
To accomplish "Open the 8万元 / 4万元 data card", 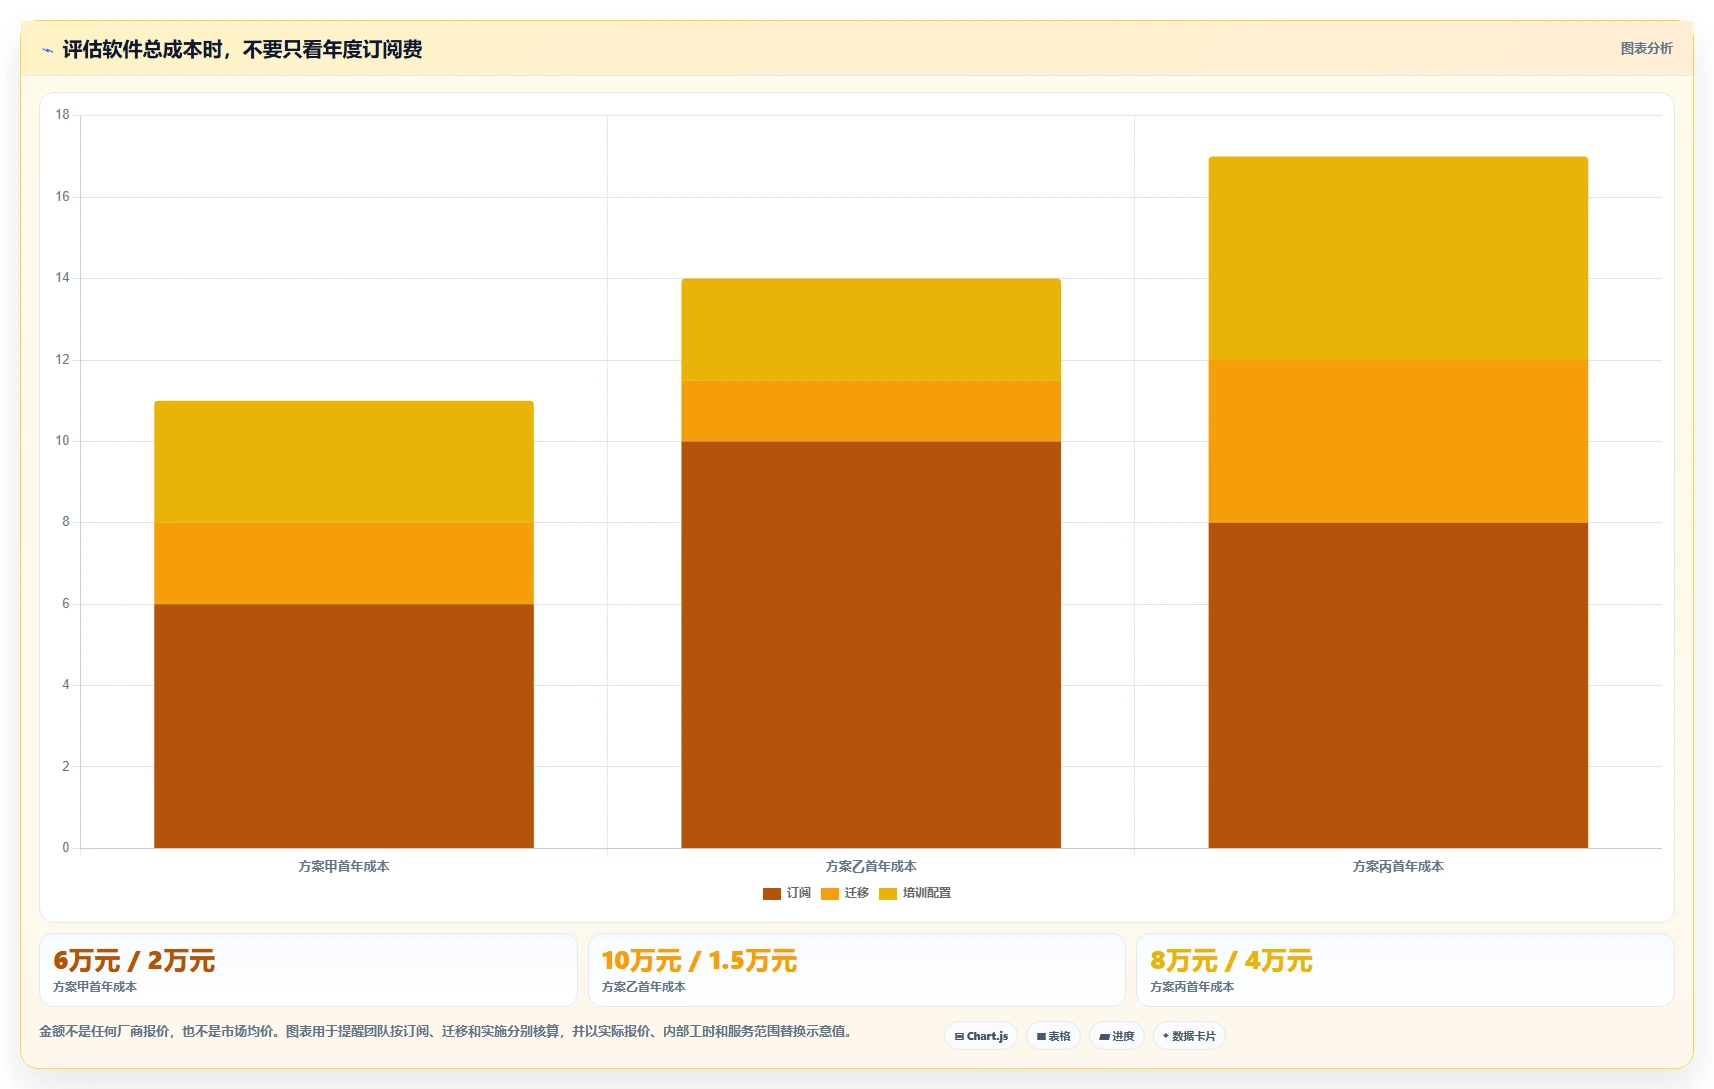I will (x=1405, y=970).
